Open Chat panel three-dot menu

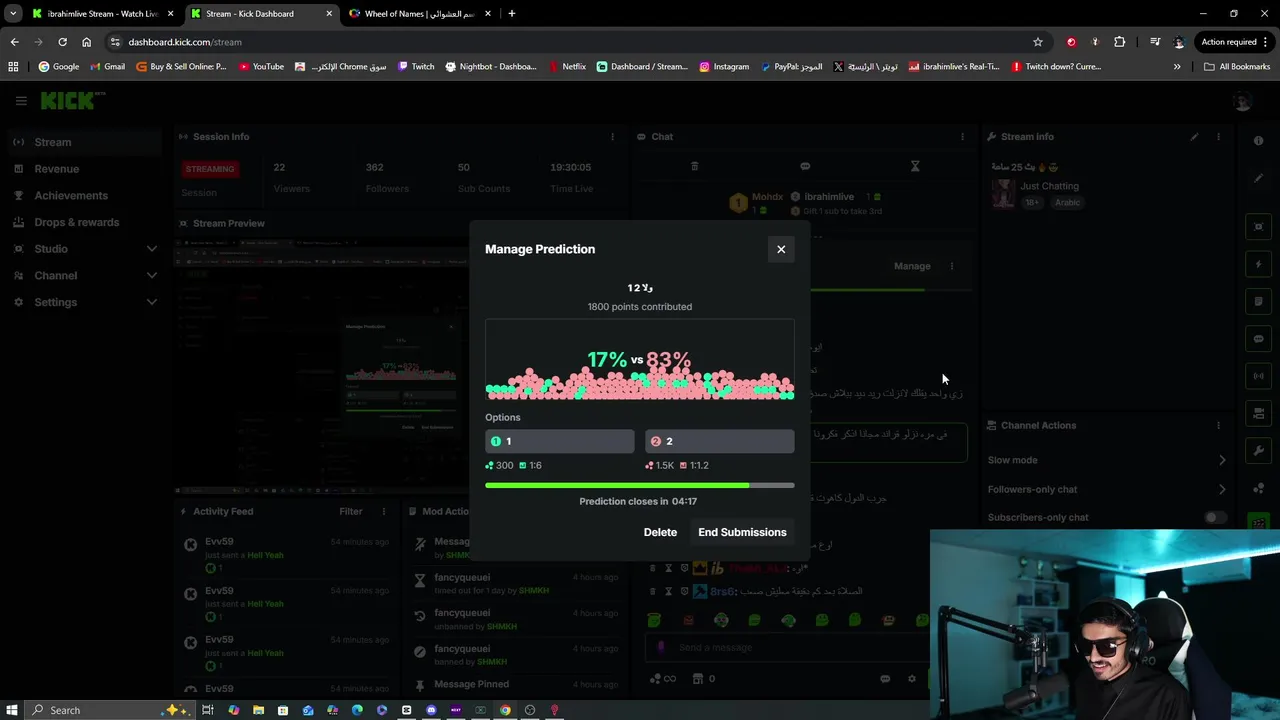pyautogui.click(x=963, y=136)
